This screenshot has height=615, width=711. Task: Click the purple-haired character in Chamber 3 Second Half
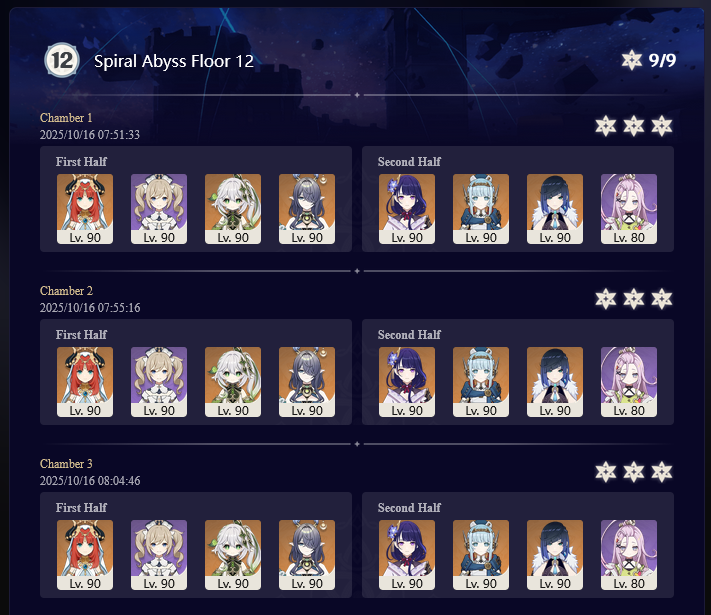pos(407,555)
